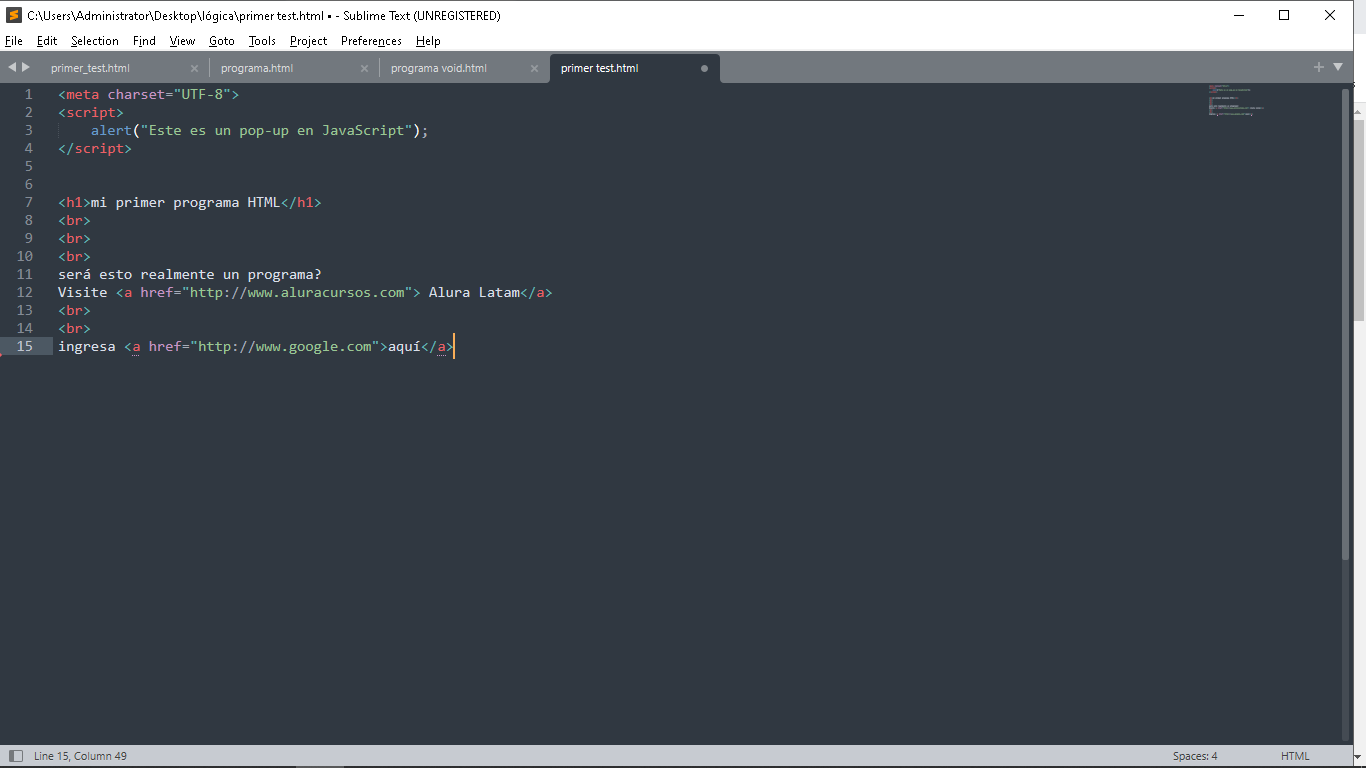Click the aluracursos.com URL string
1366x768 pixels.
click(297, 292)
